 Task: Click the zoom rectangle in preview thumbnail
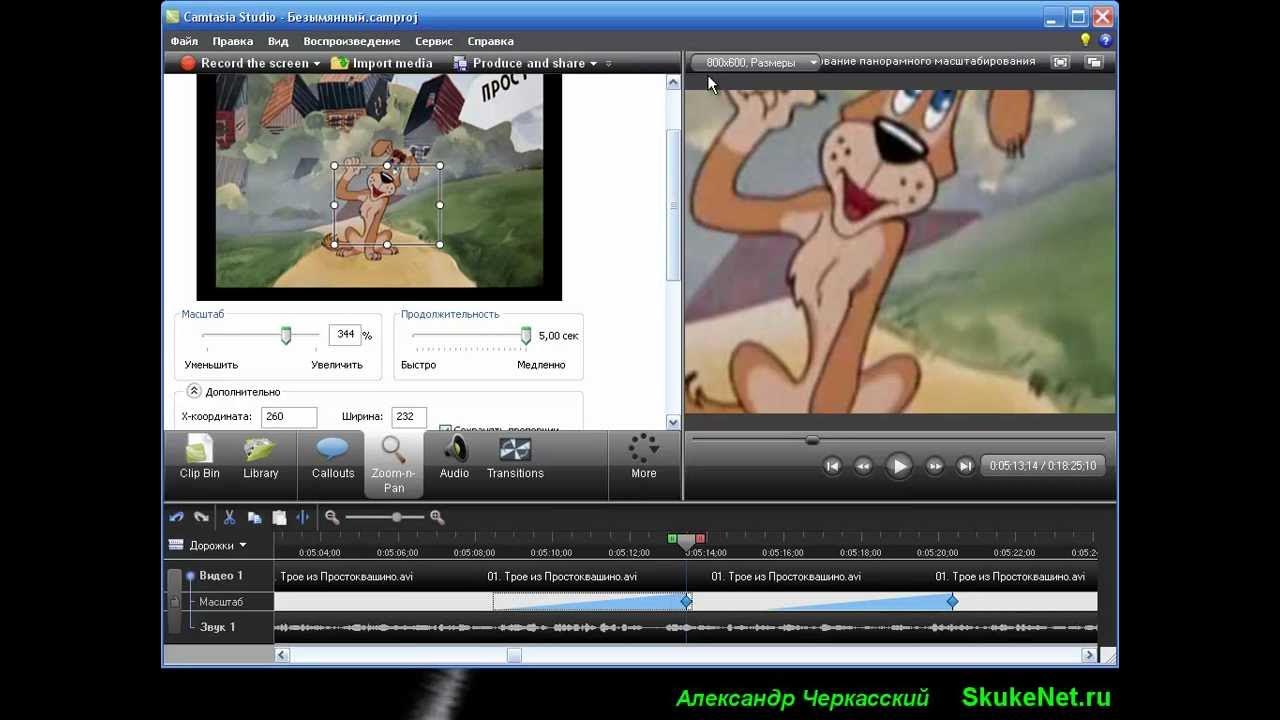[387, 205]
